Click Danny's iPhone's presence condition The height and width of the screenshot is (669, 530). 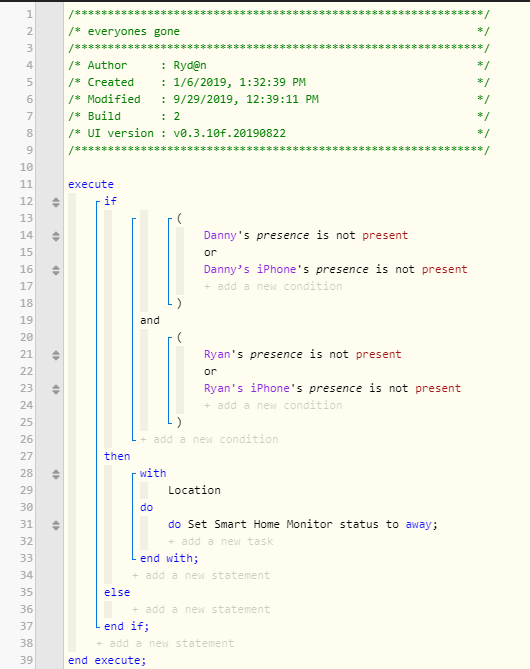(x=335, y=270)
